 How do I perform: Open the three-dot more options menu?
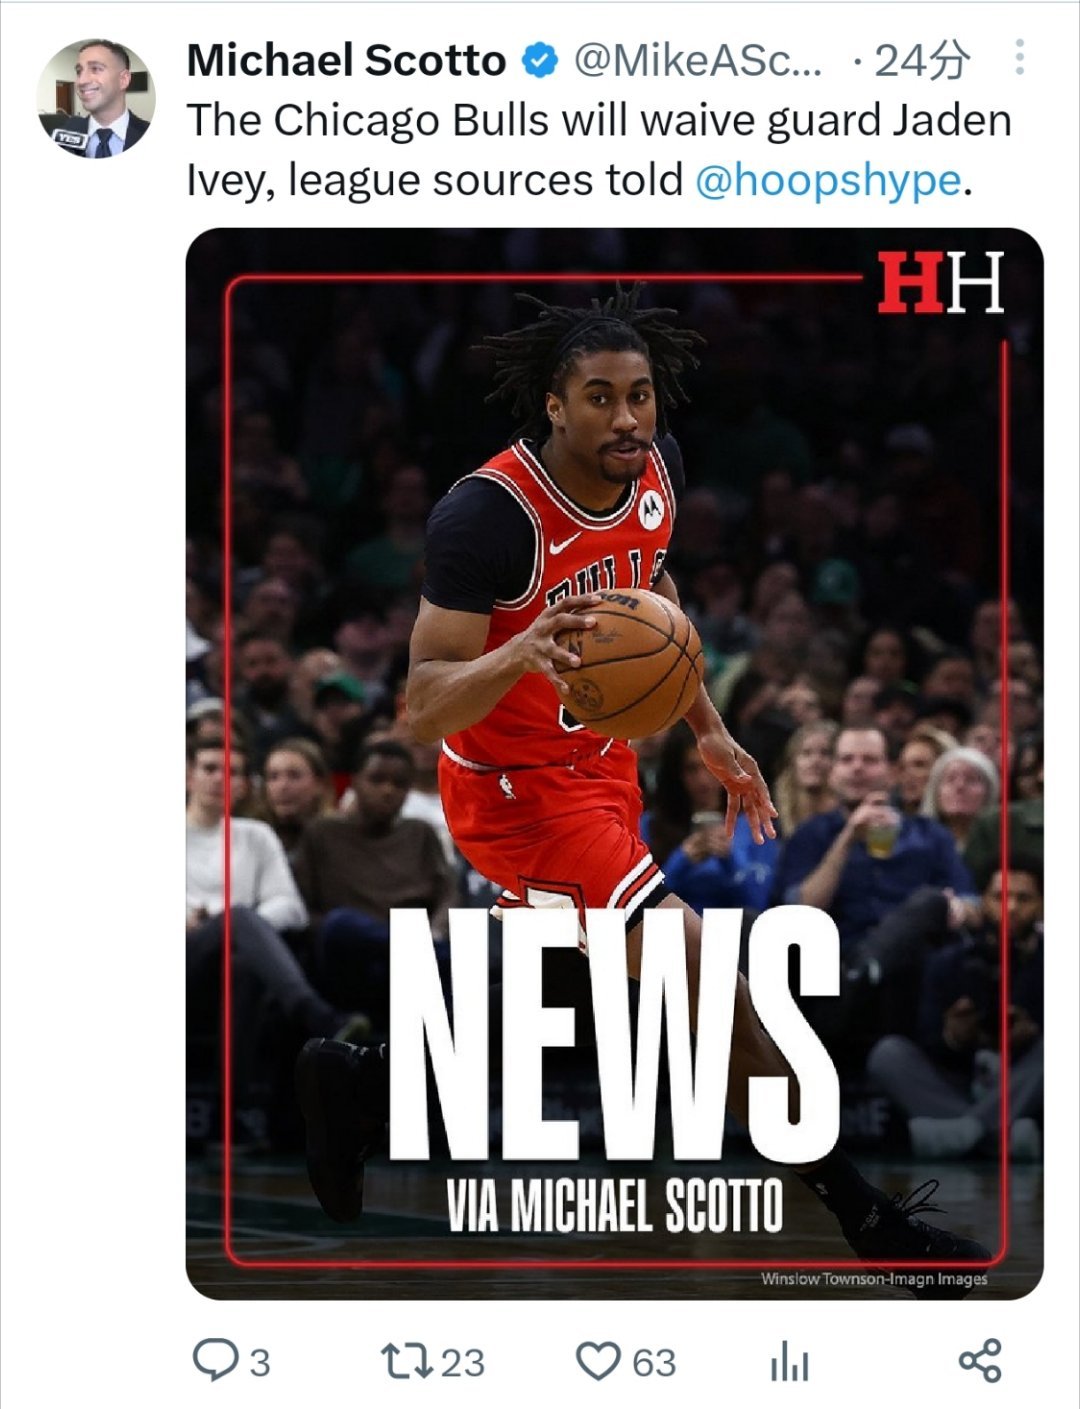click(1019, 58)
